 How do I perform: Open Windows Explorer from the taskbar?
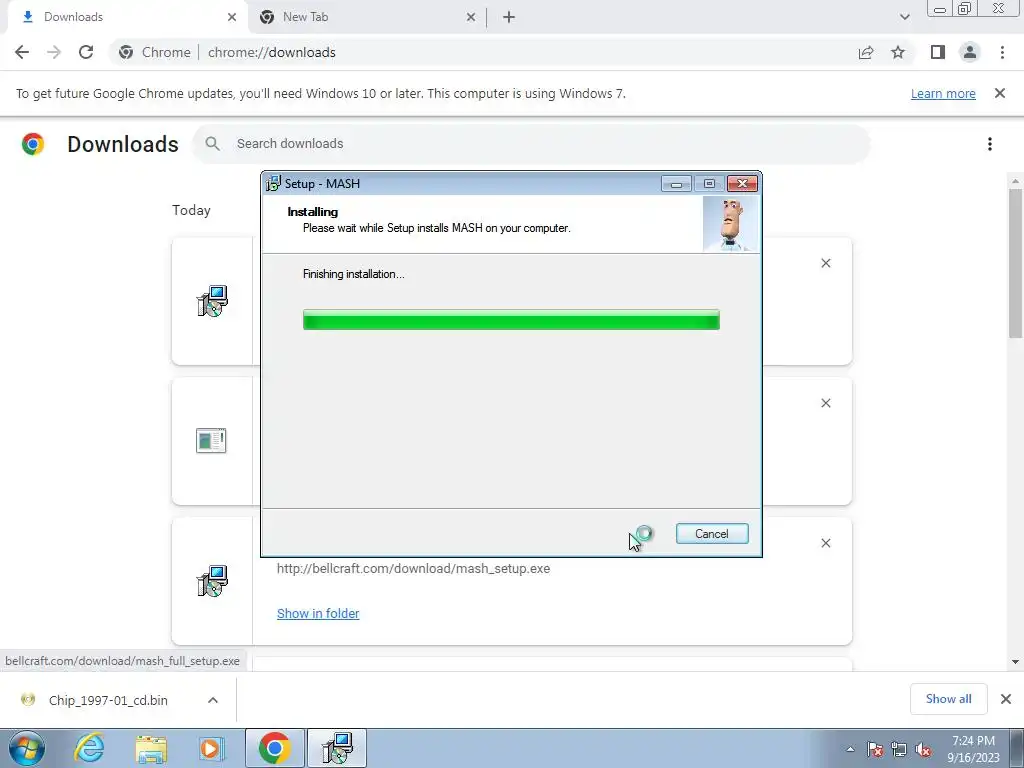click(151, 748)
